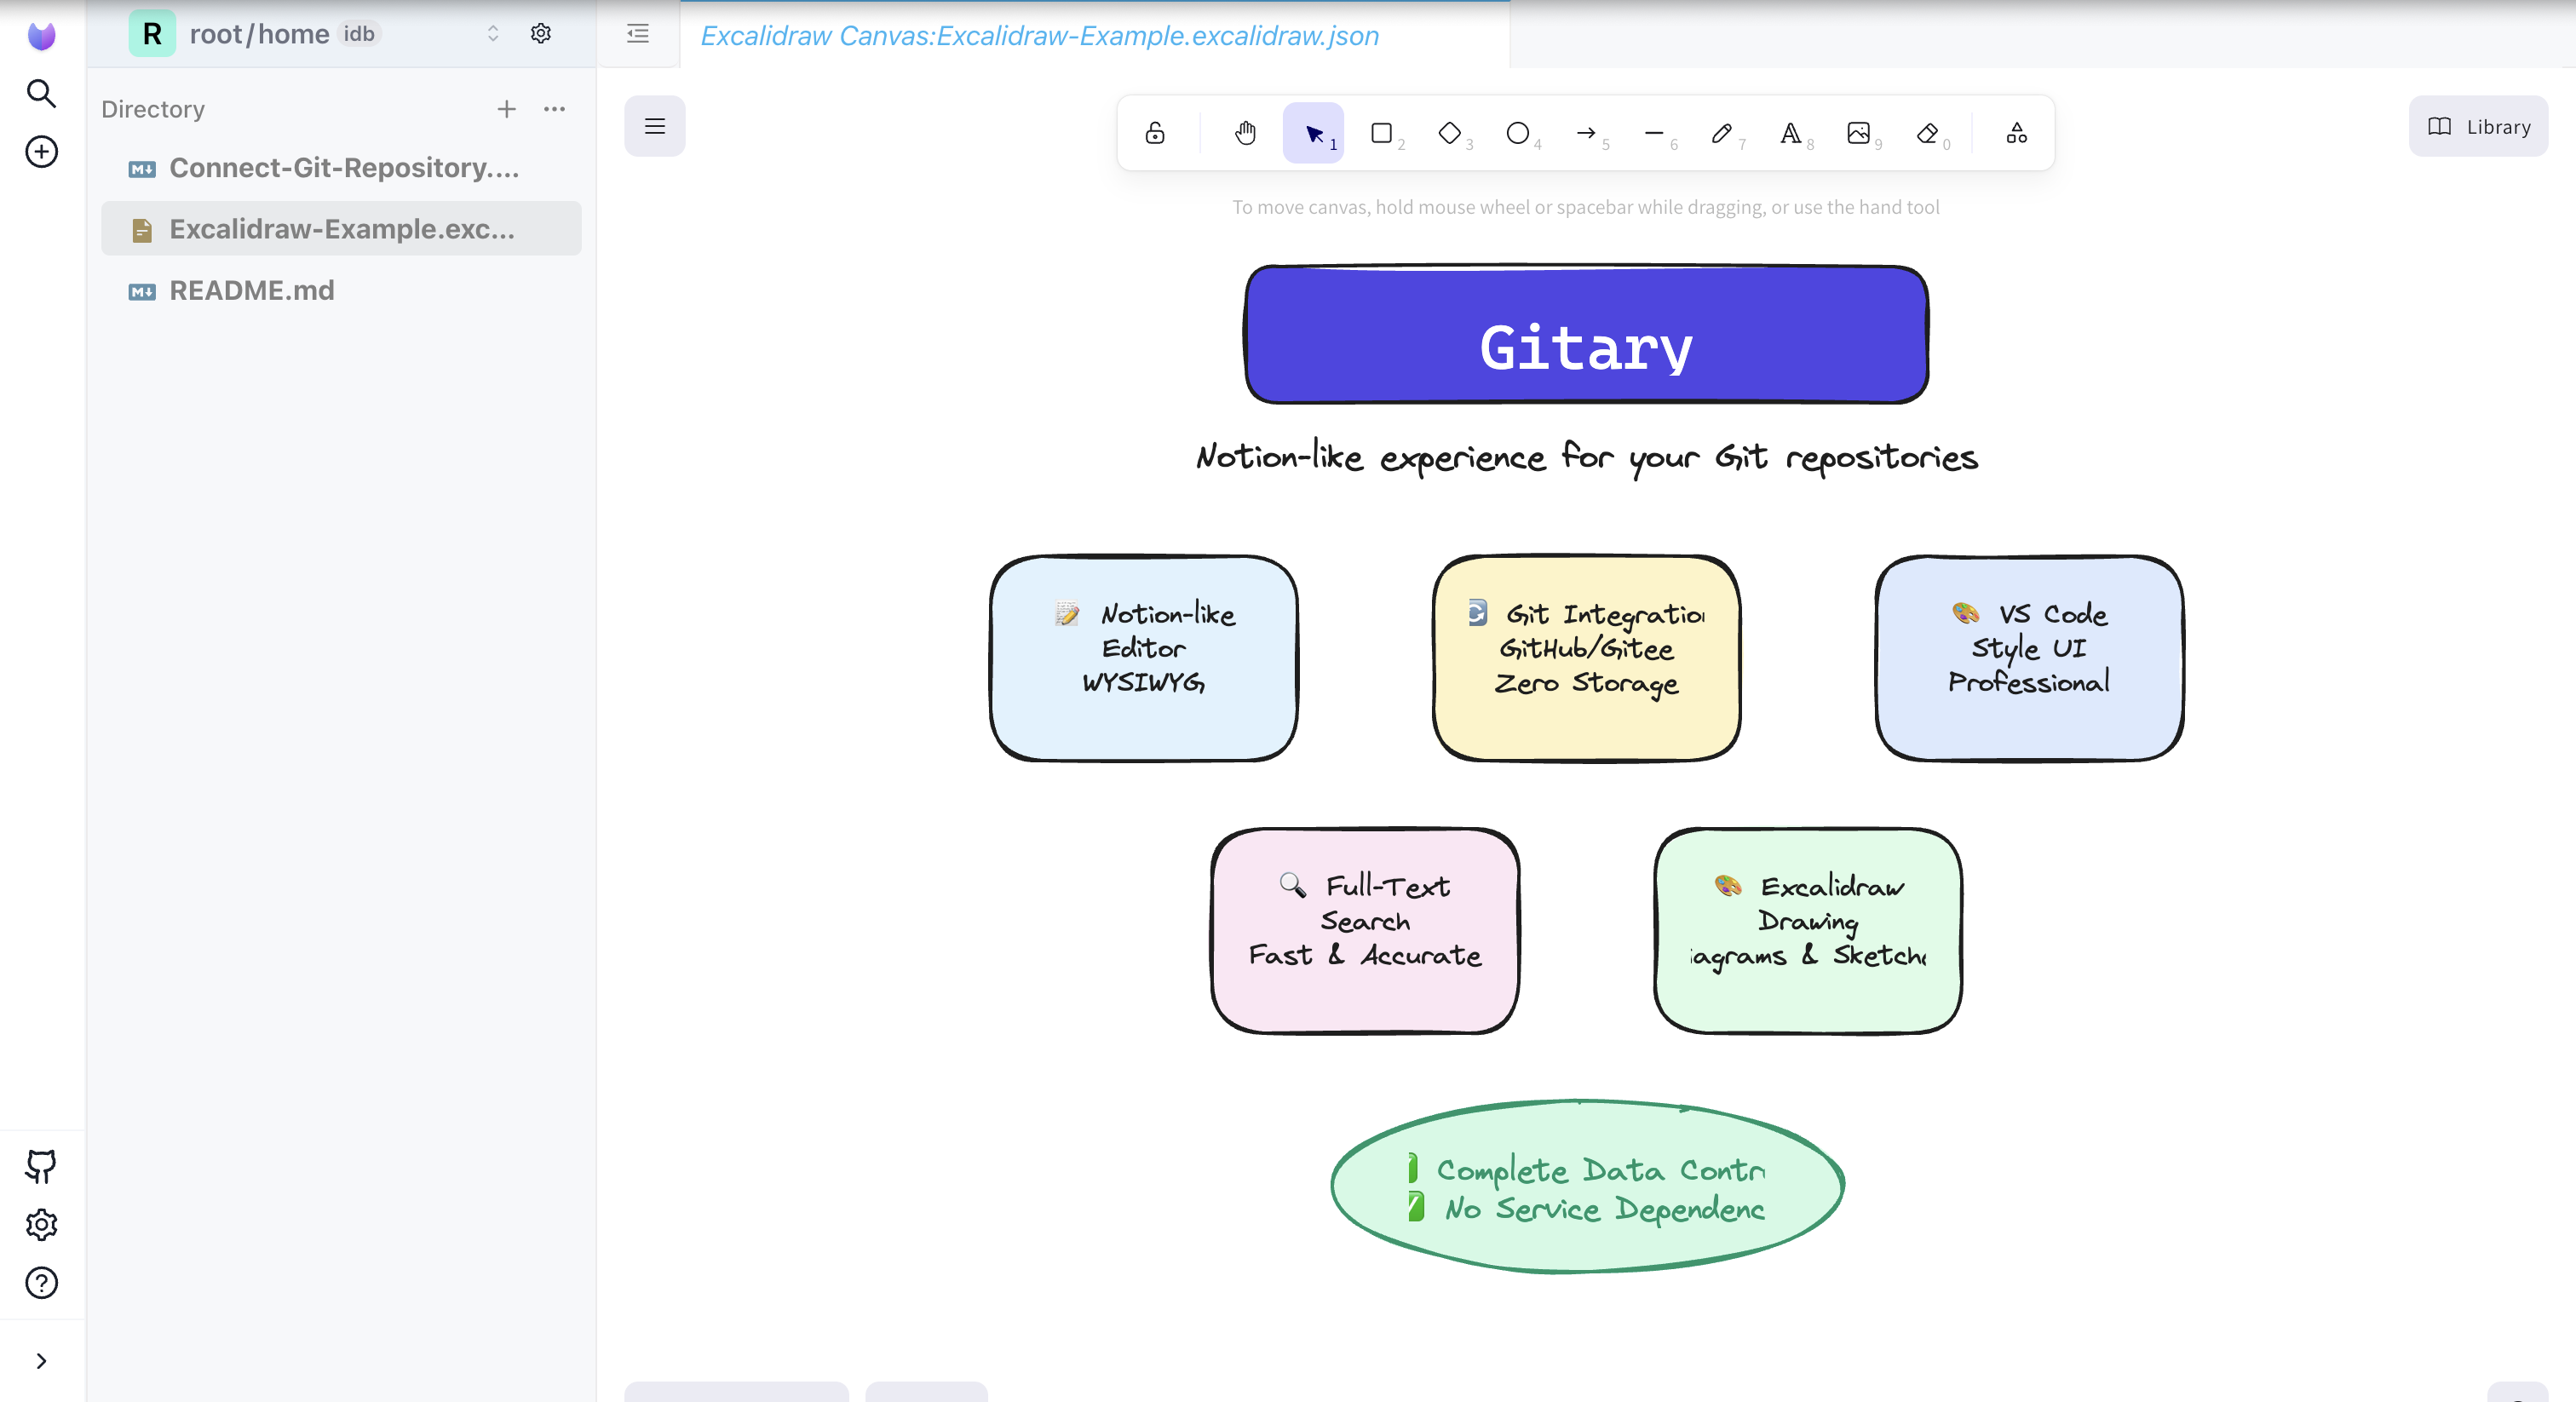This screenshot has width=2576, height=1402.
Task: Select the Ellipse shape tool
Action: coord(1517,133)
